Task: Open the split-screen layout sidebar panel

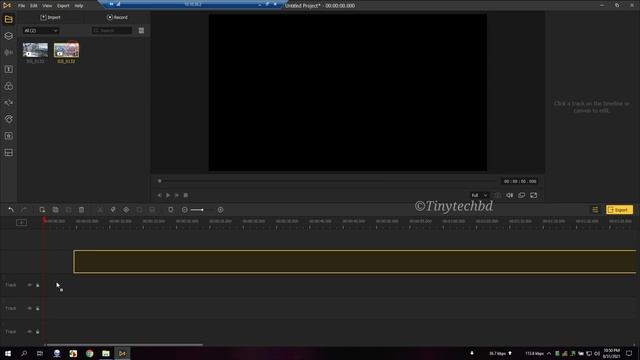Action: tap(9, 153)
